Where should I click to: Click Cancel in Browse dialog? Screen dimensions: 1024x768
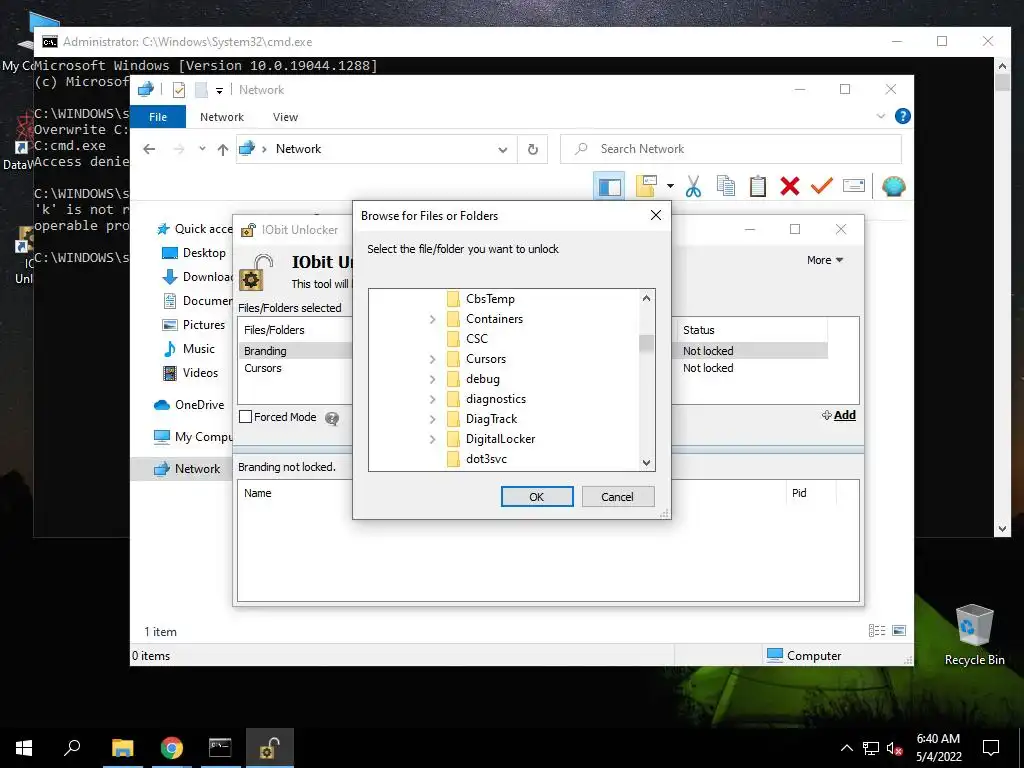coord(617,496)
